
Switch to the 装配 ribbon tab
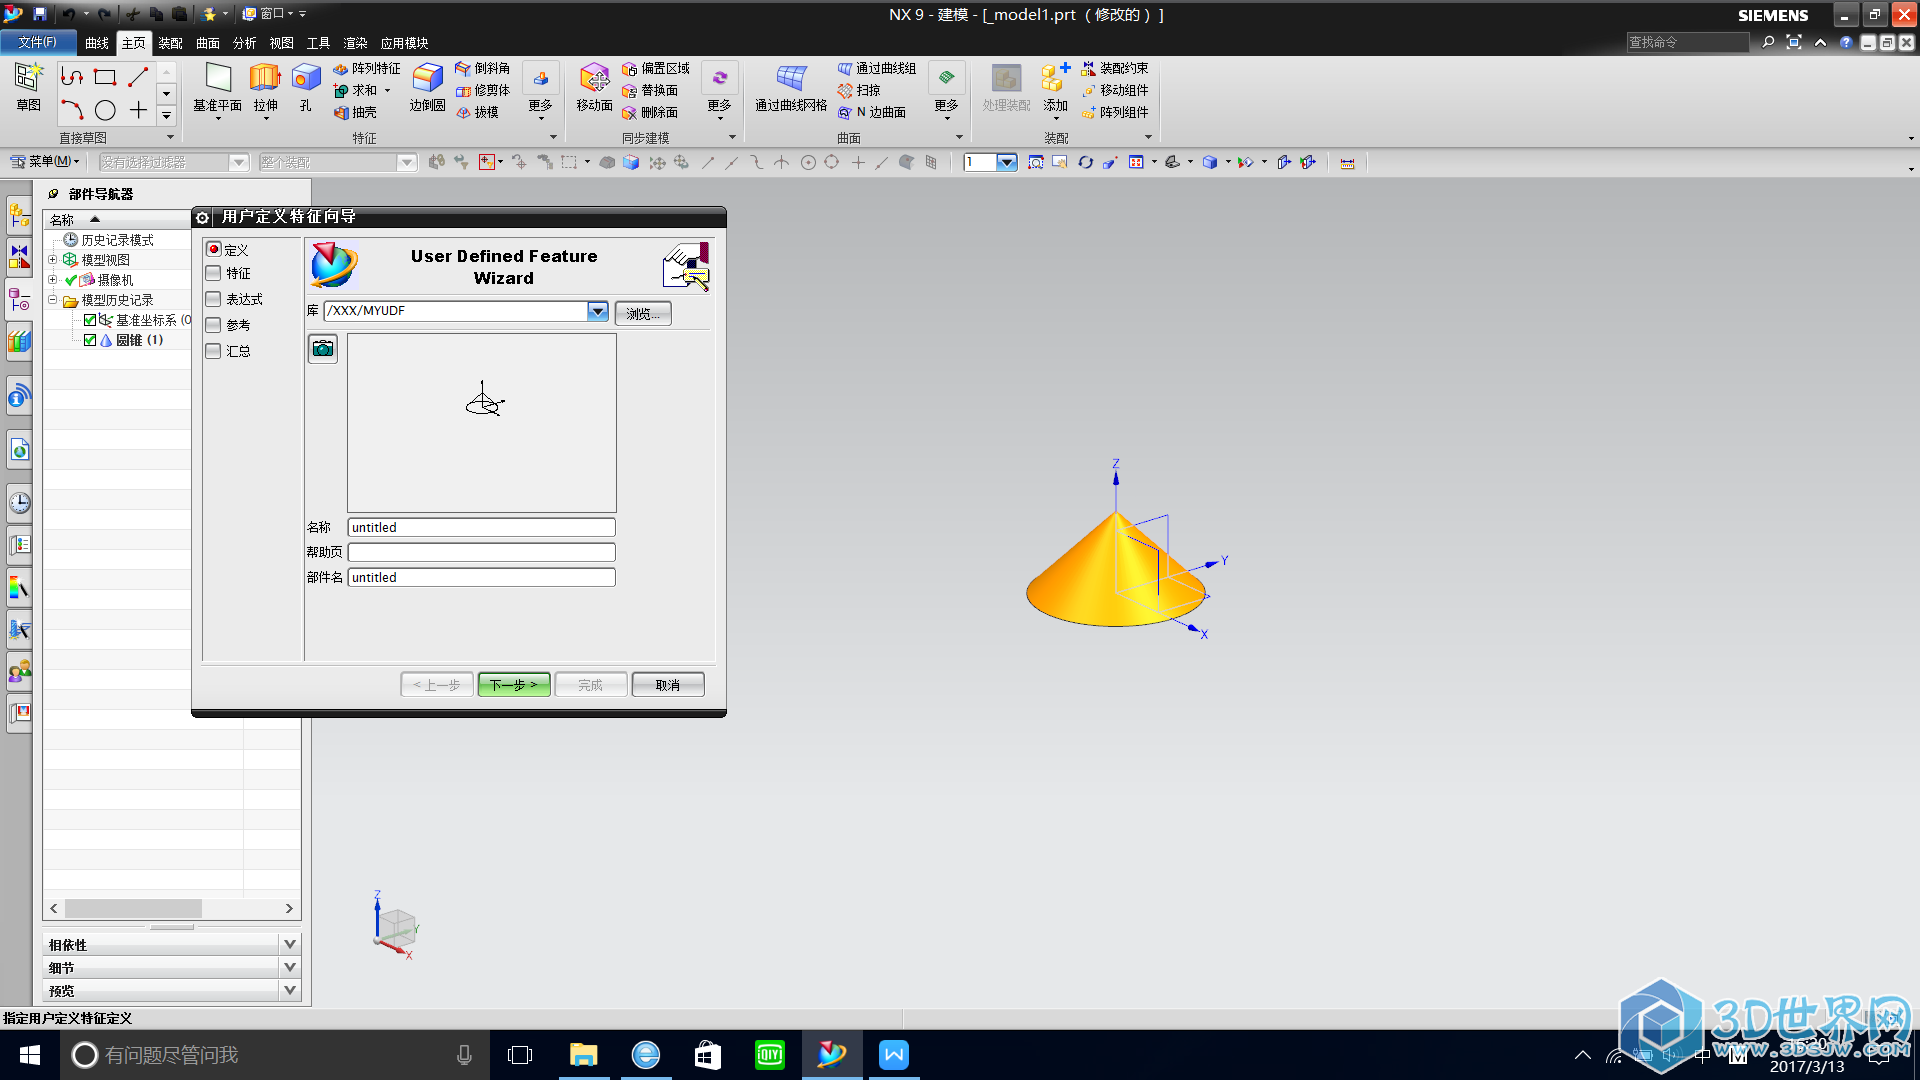point(170,43)
